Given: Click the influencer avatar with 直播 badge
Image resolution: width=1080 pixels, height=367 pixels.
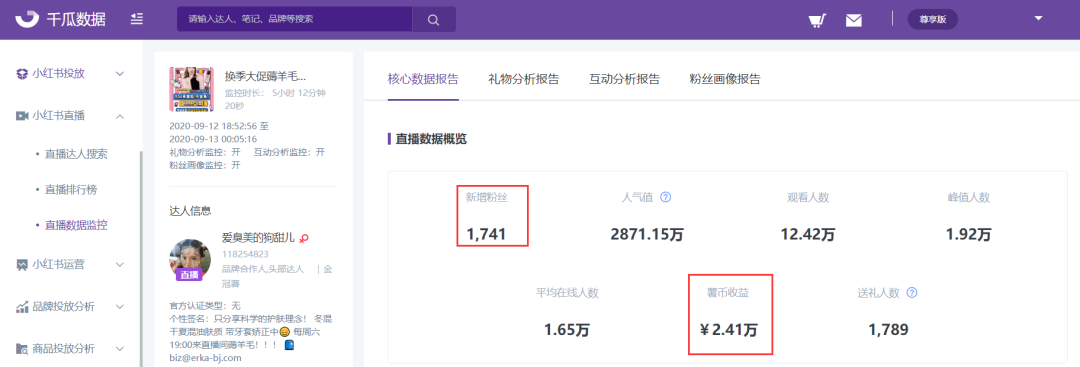Looking at the screenshot, I should [189, 260].
